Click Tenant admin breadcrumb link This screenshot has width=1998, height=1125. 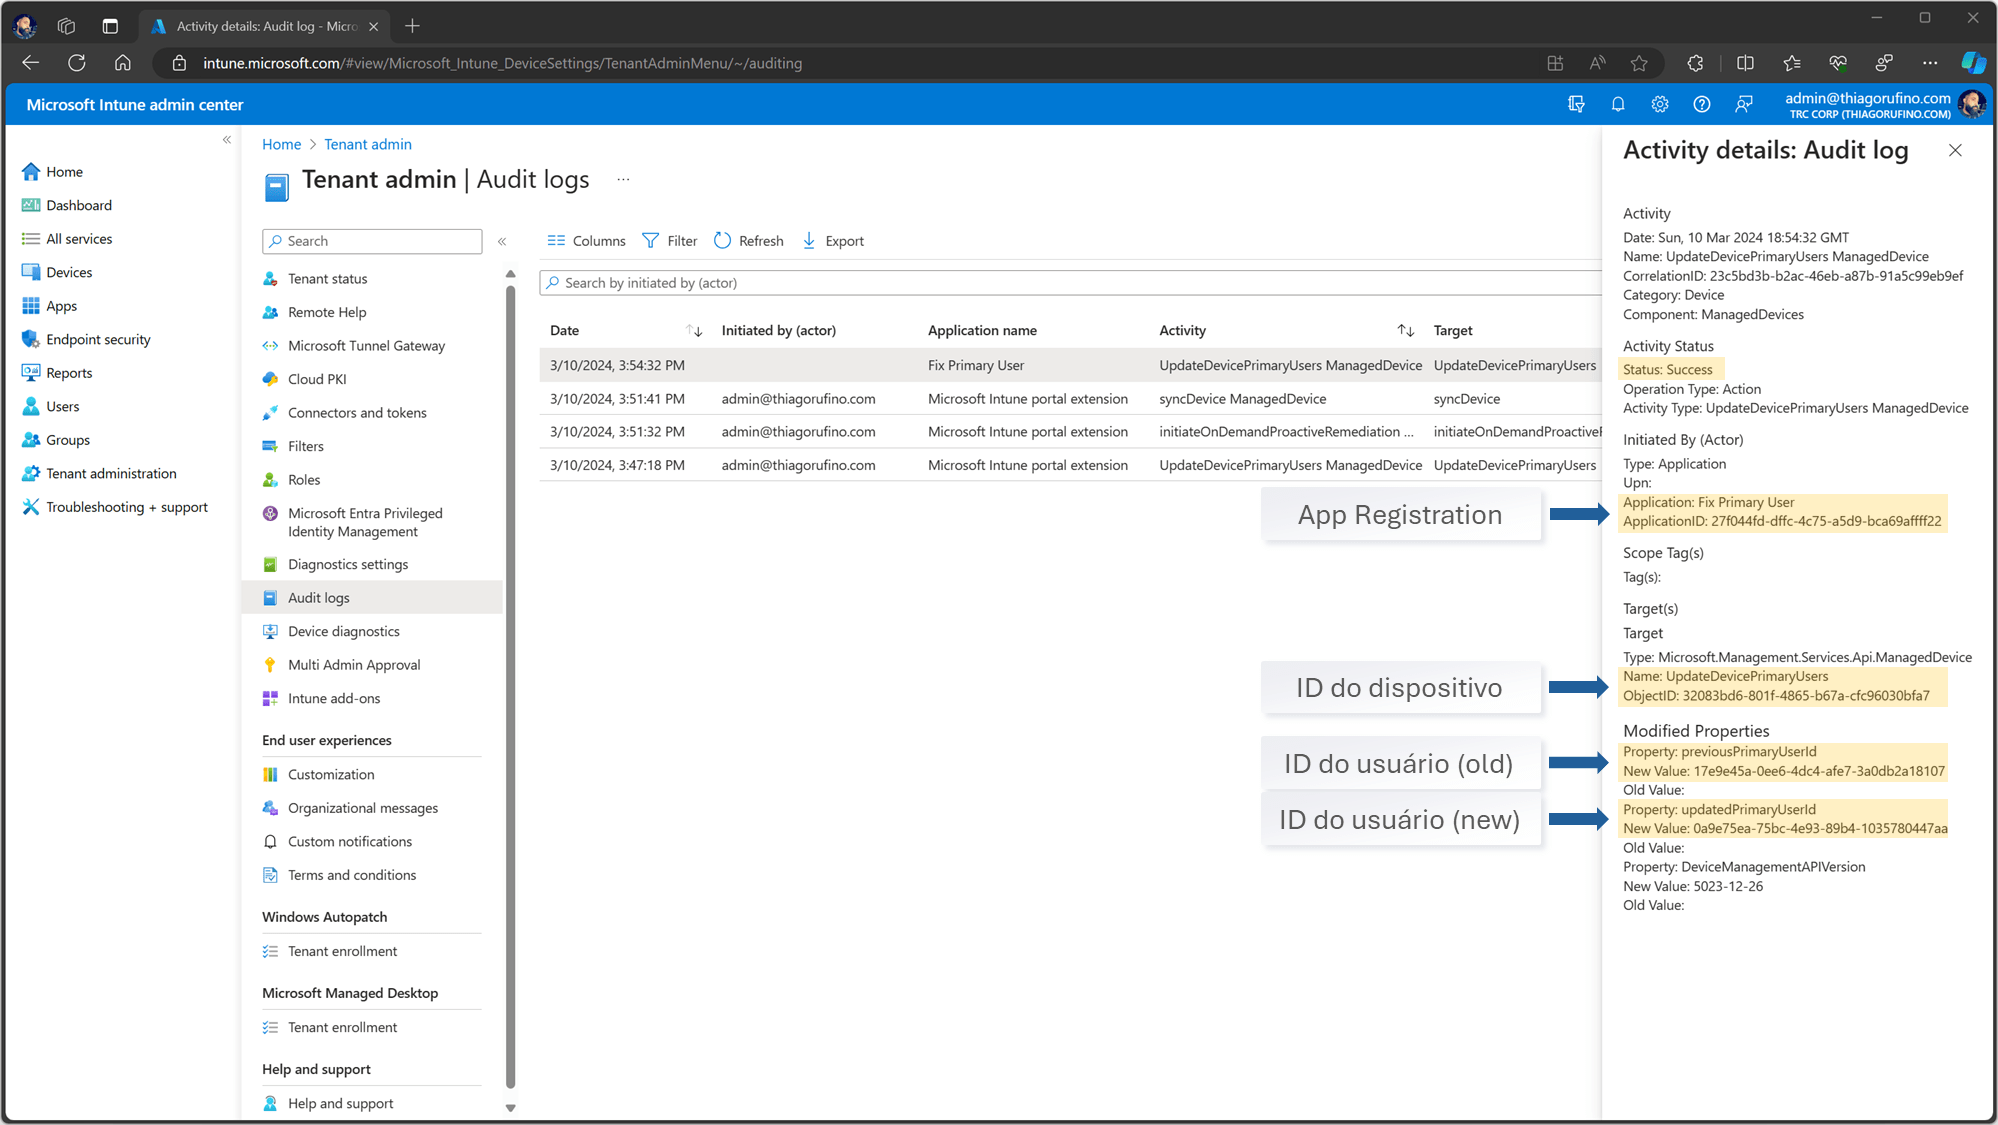click(368, 144)
